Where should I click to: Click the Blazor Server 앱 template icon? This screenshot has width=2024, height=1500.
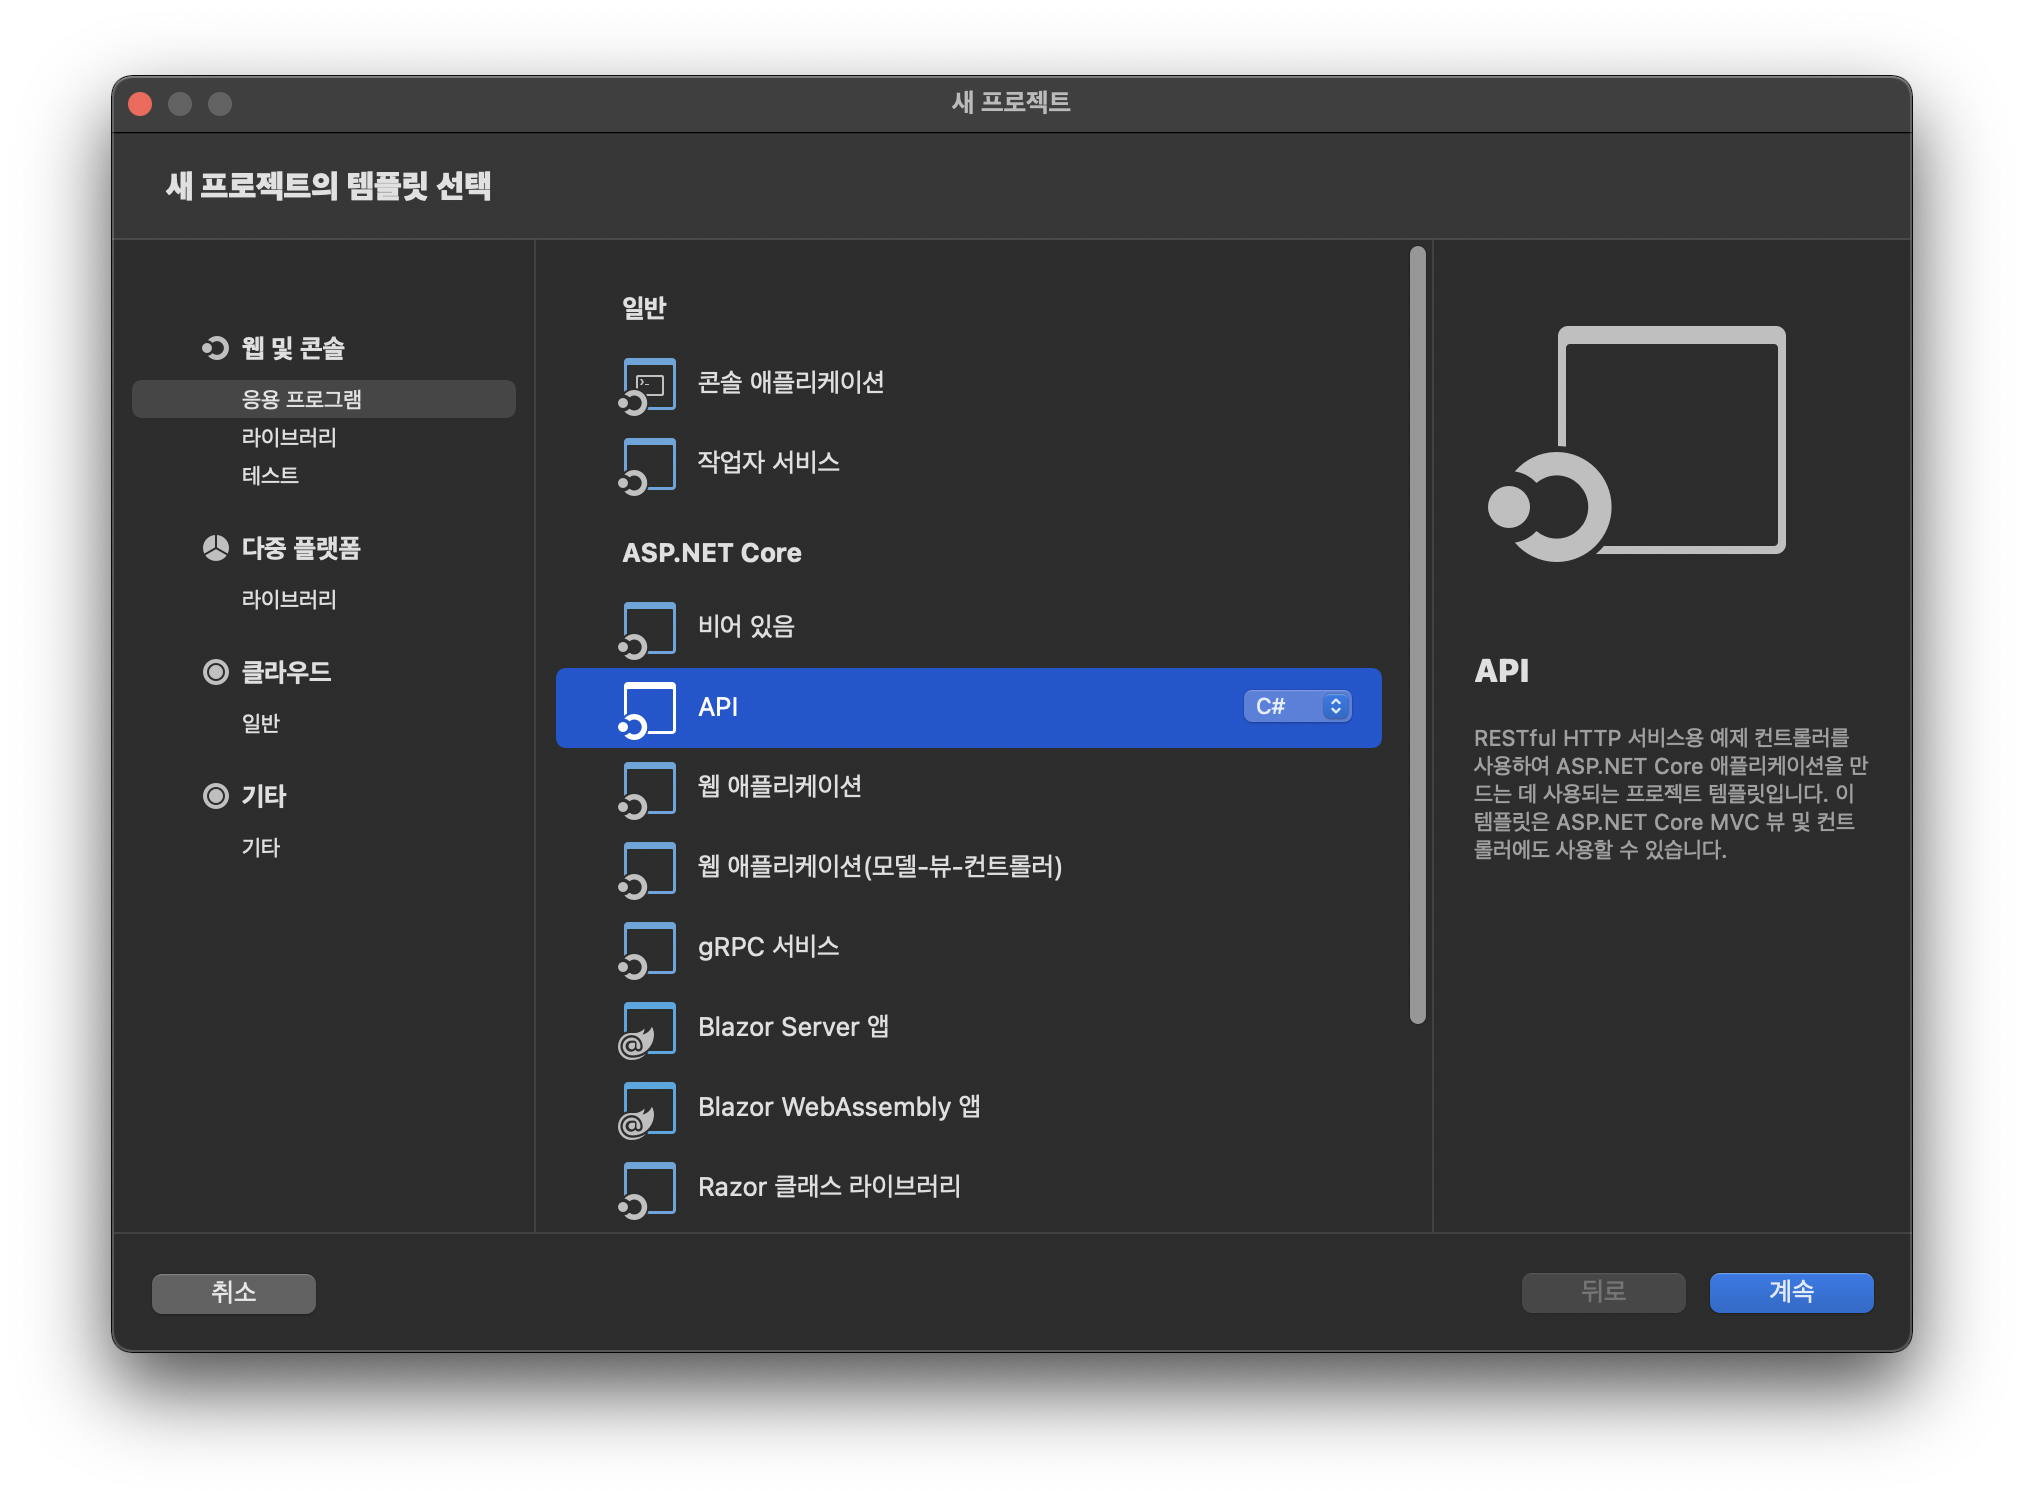[x=647, y=1029]
